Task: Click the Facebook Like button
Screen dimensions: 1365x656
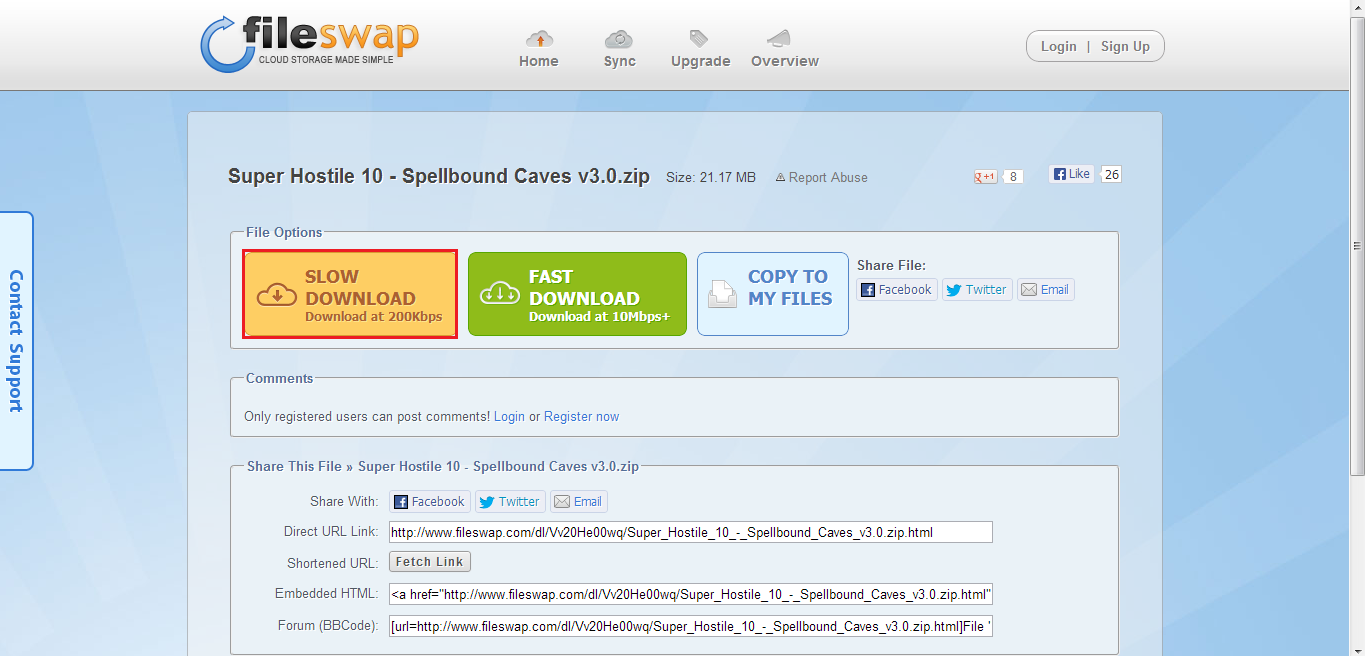Action: point(1071,174)
